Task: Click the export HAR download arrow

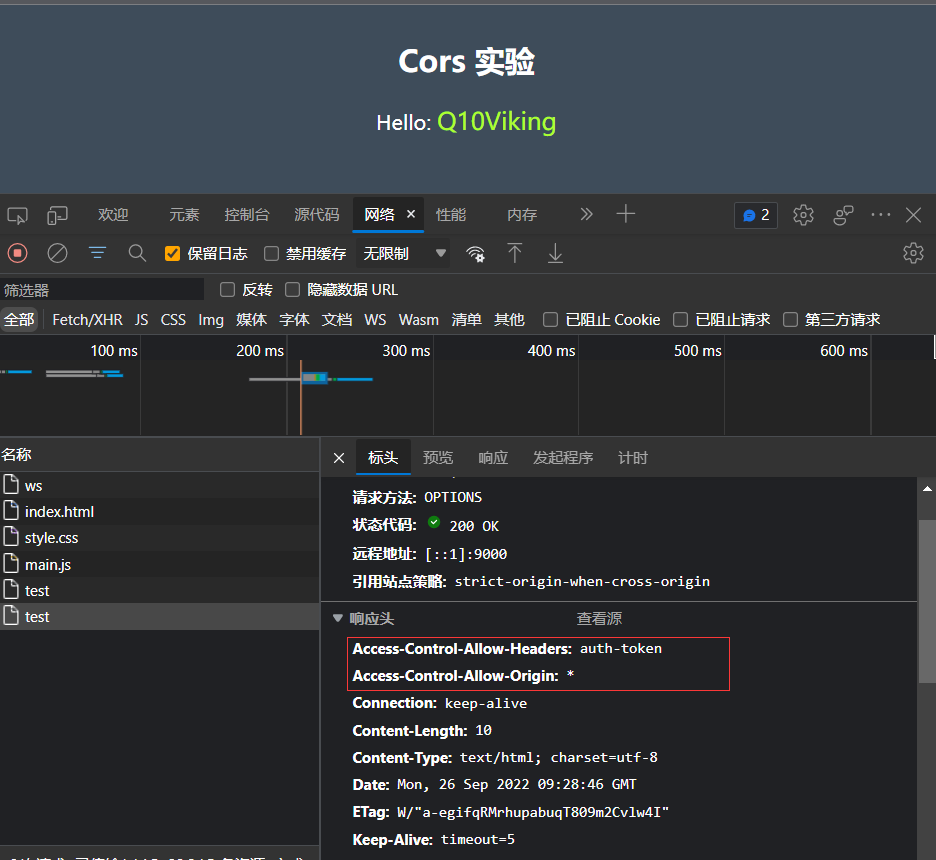Action: [555, 254]
